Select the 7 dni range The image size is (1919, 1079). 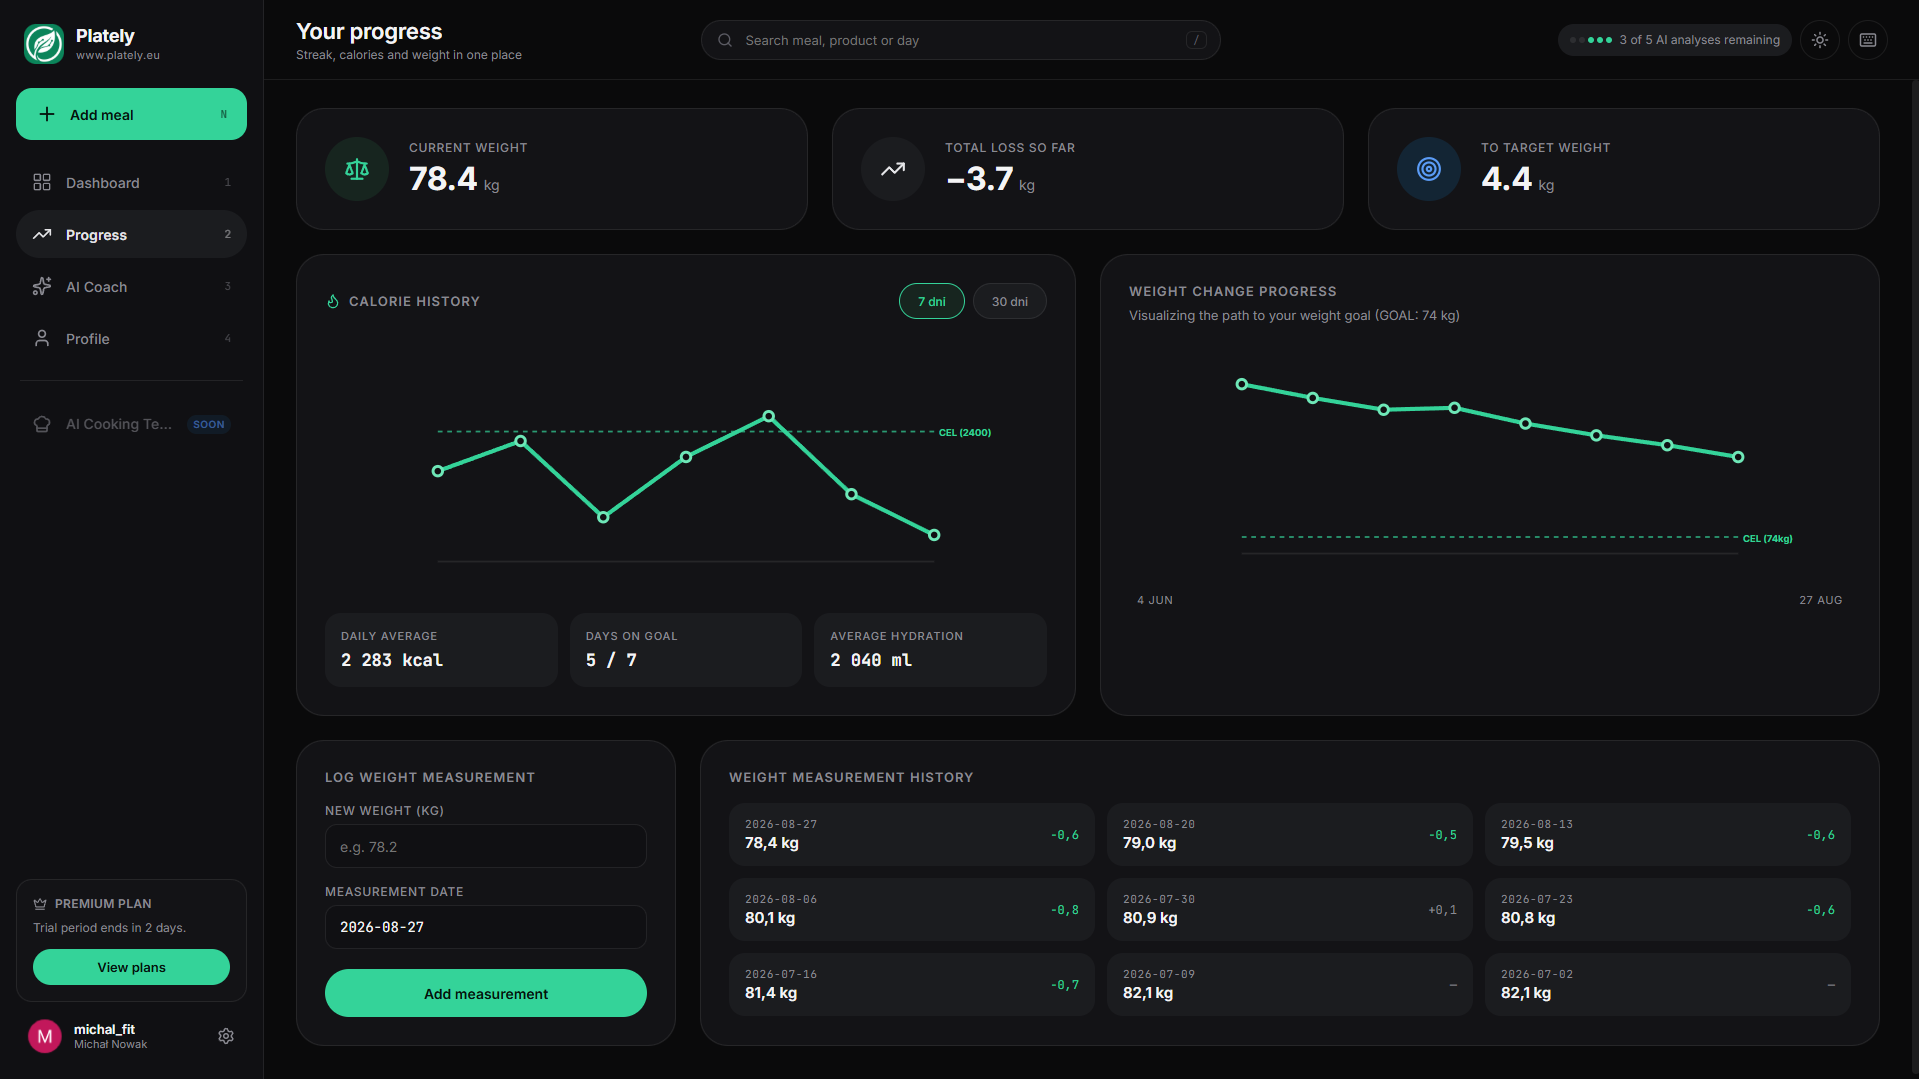pos(932,301)
